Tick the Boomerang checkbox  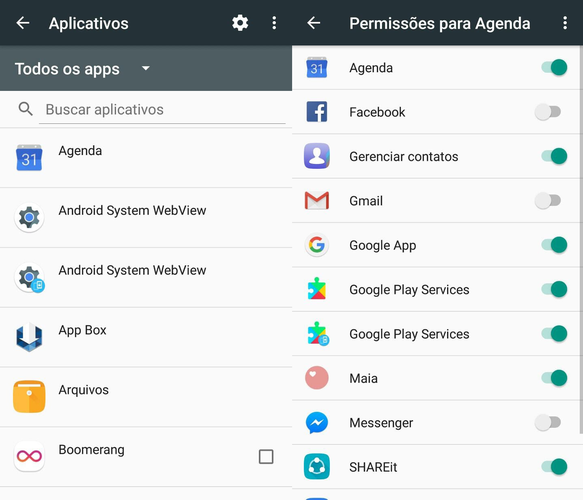click(x=266, y=457)
